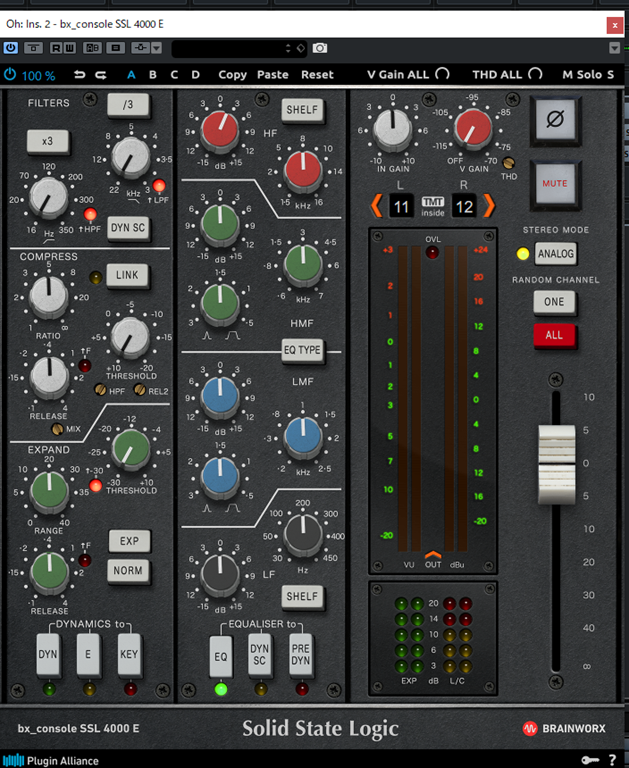This screenshot has width=629, height=768.
Task: Toggle the EXP expander mode button
Action: tap(129, 541)
